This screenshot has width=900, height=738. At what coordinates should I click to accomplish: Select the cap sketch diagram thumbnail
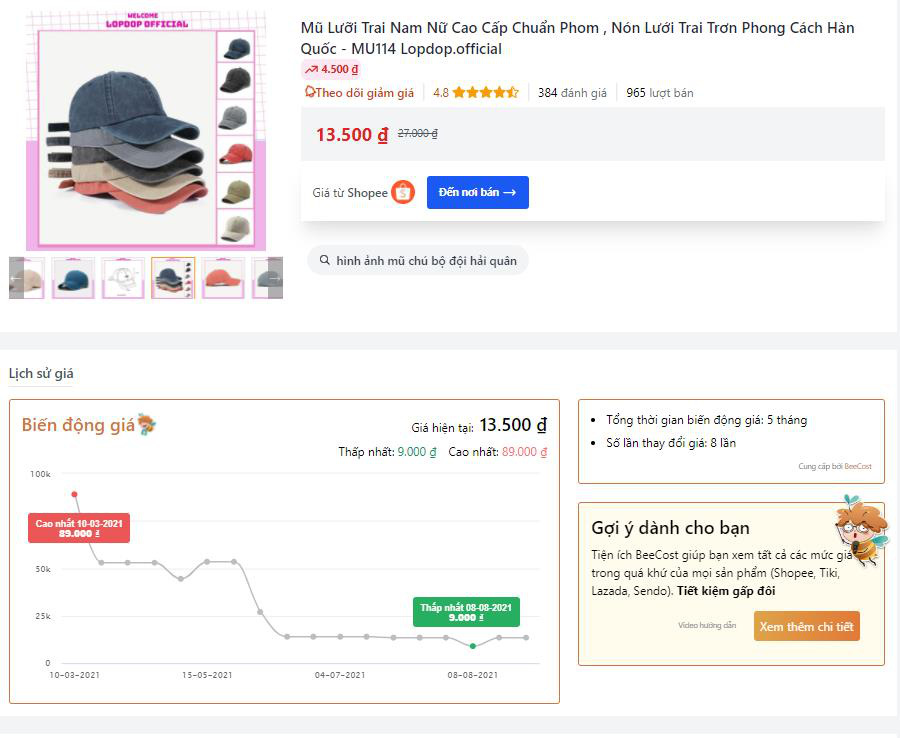tap(123, 278)
